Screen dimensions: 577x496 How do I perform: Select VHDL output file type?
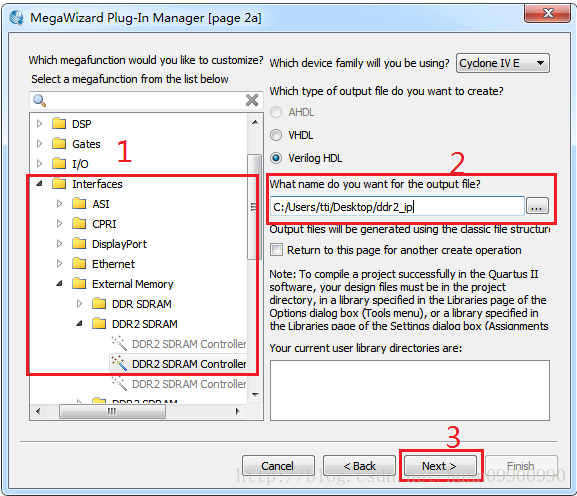[x=276, y=135]
